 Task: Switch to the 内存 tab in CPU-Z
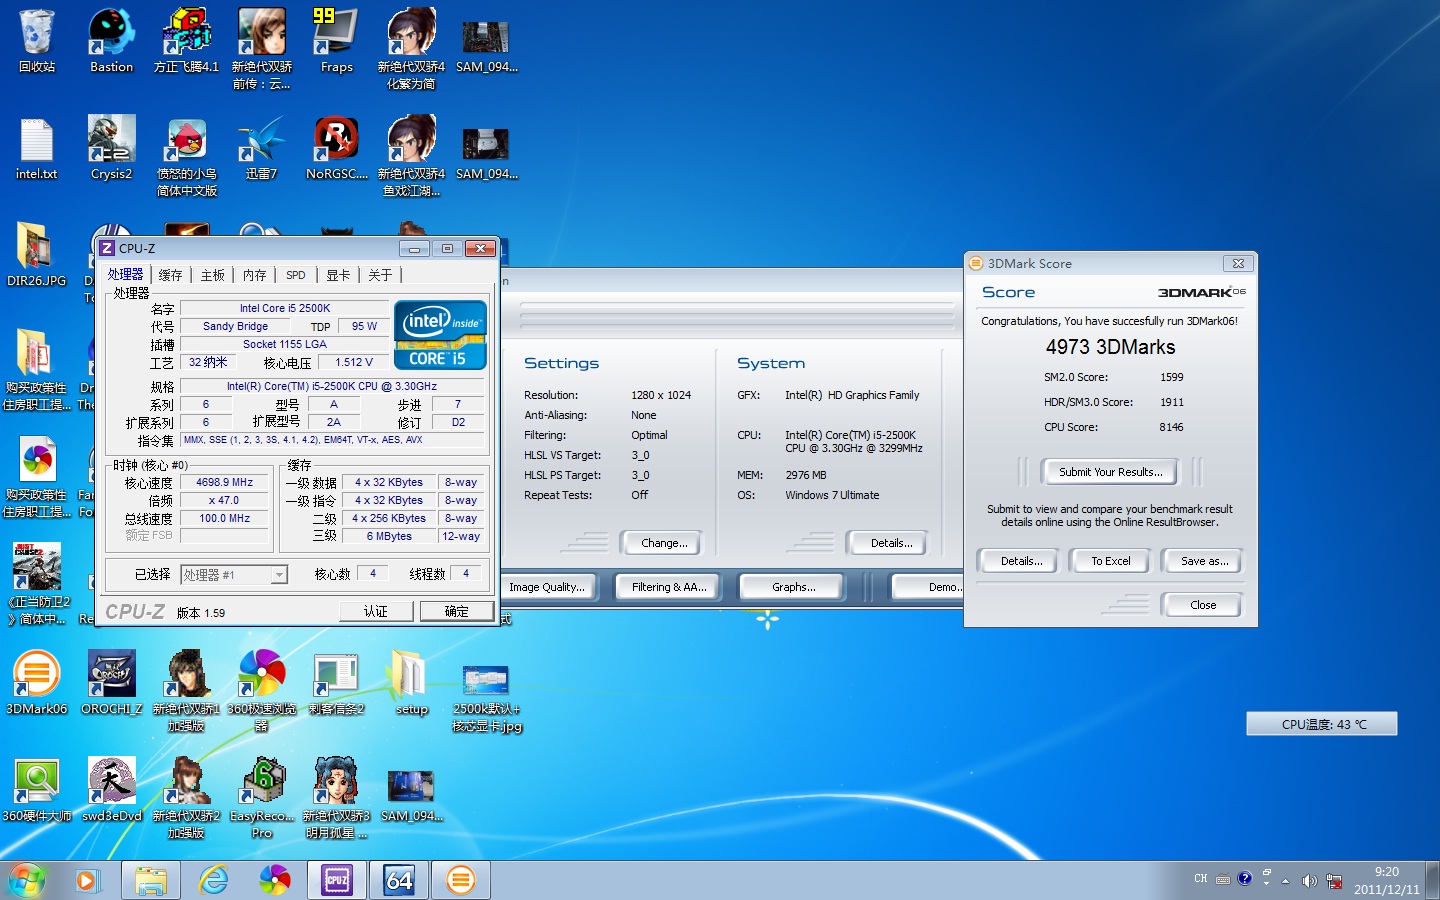(254, 275)
